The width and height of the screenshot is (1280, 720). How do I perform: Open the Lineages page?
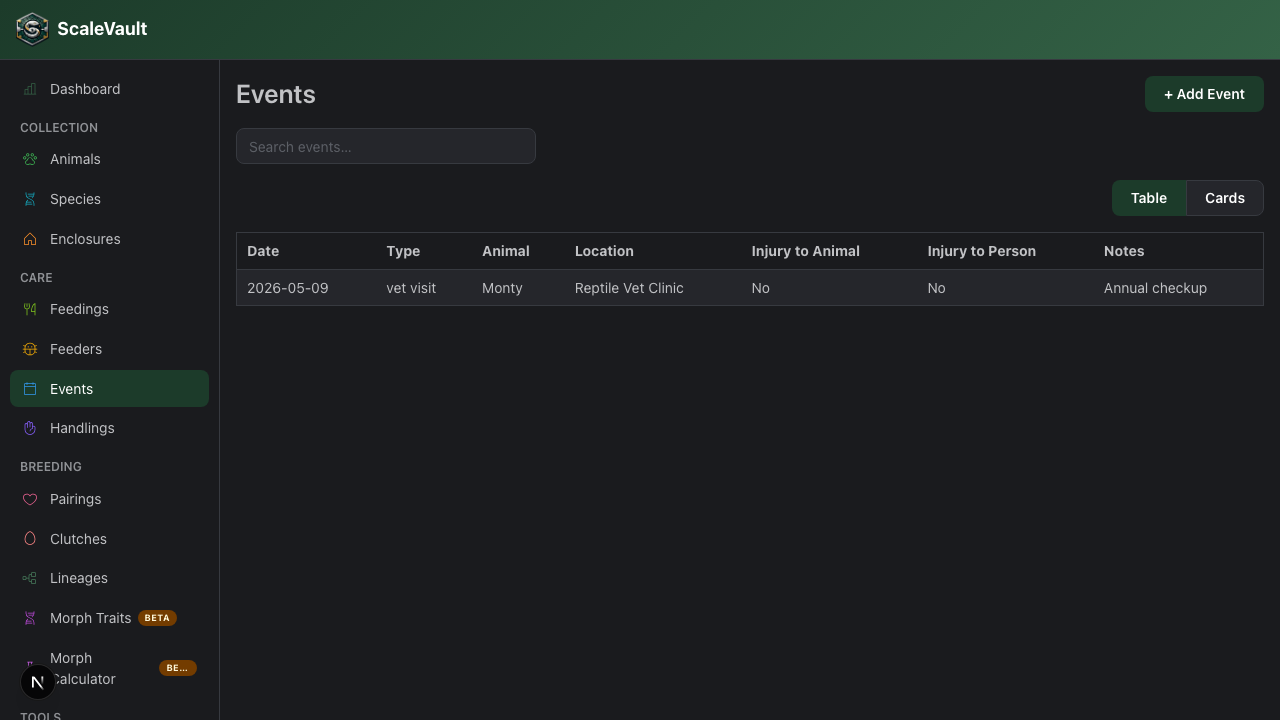point(109,578)
